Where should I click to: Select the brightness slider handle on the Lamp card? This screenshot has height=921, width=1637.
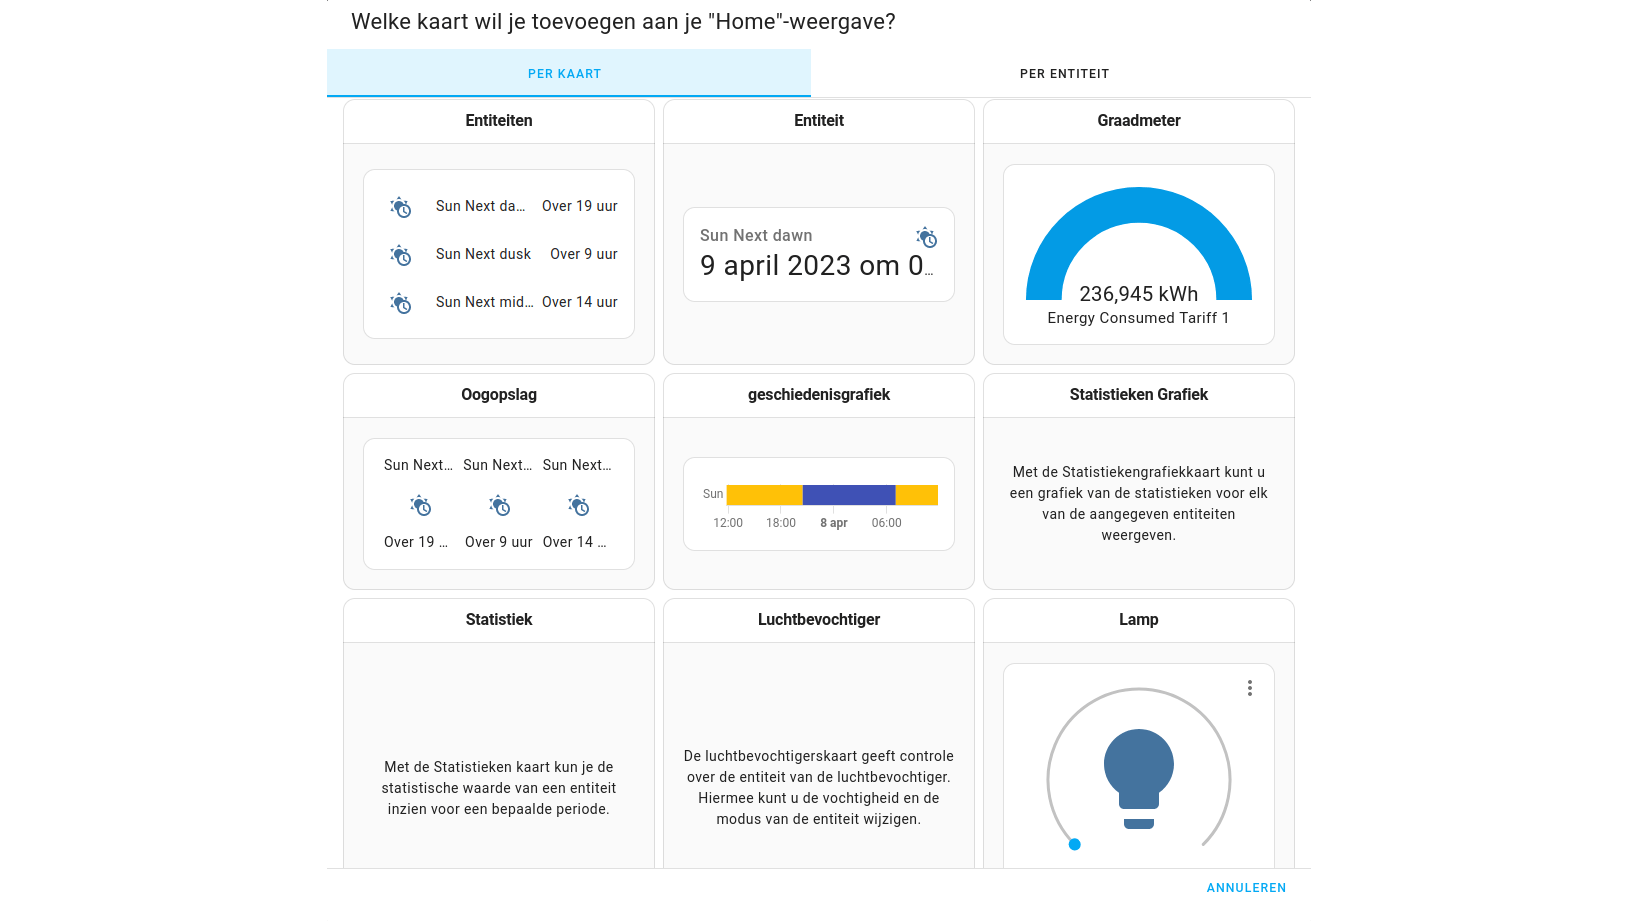1075,844
